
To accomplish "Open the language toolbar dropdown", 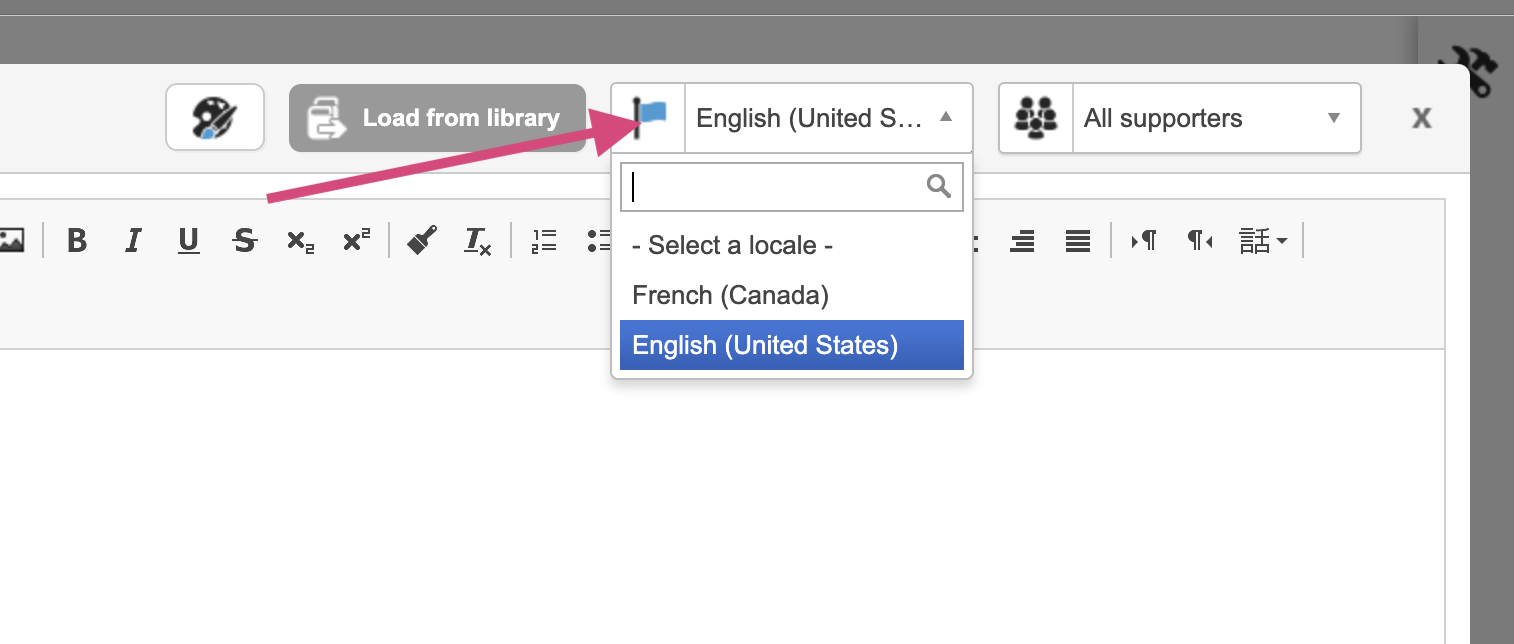I will (1263, 241).
